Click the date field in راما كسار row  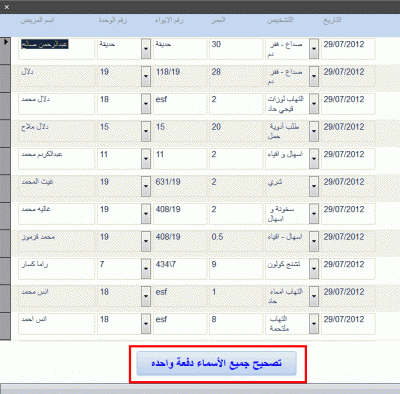pos(348,269)
